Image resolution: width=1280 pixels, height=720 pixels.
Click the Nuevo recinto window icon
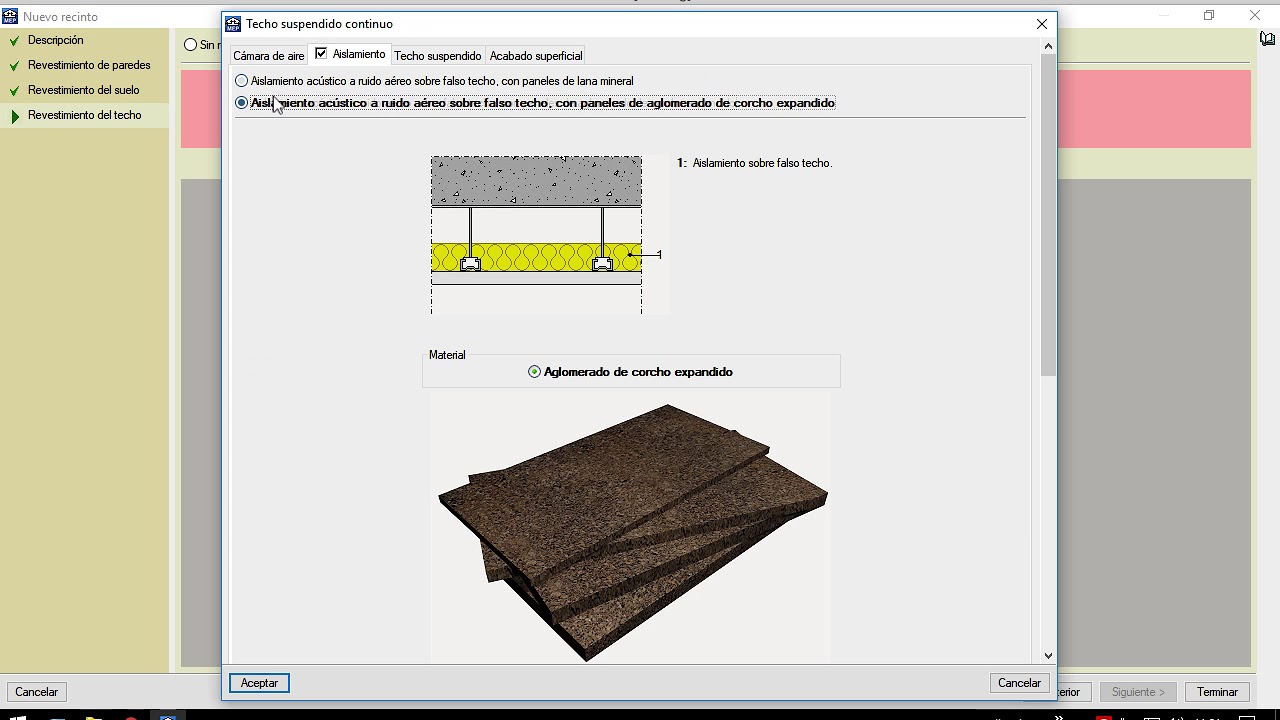(10, 17)
